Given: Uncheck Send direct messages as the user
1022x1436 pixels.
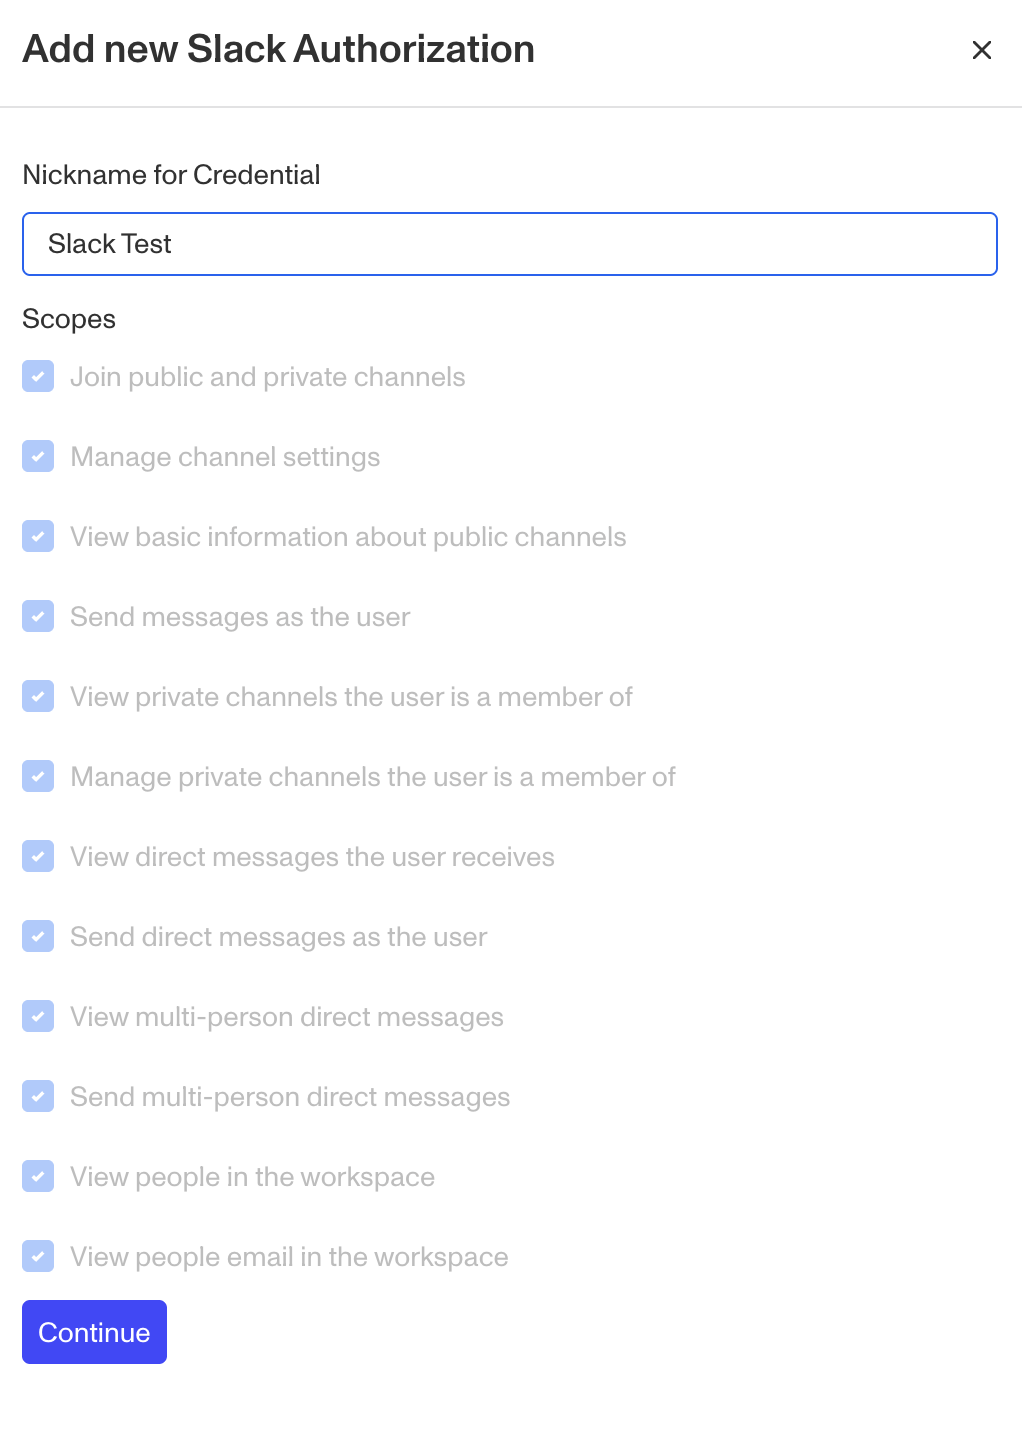Looking at the screenshot, I should 38,937.
